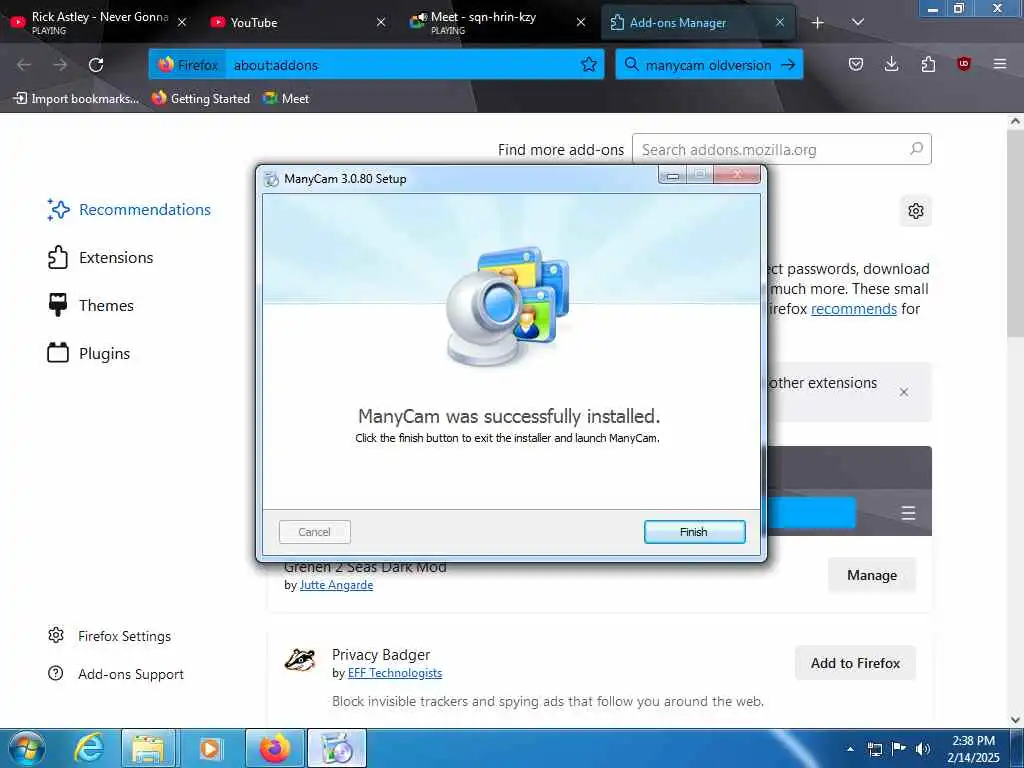This screenshot has height=768, width=1024.
Task: Switch to the Meet sqn-hrin-kzy tab
Action: 498,22
